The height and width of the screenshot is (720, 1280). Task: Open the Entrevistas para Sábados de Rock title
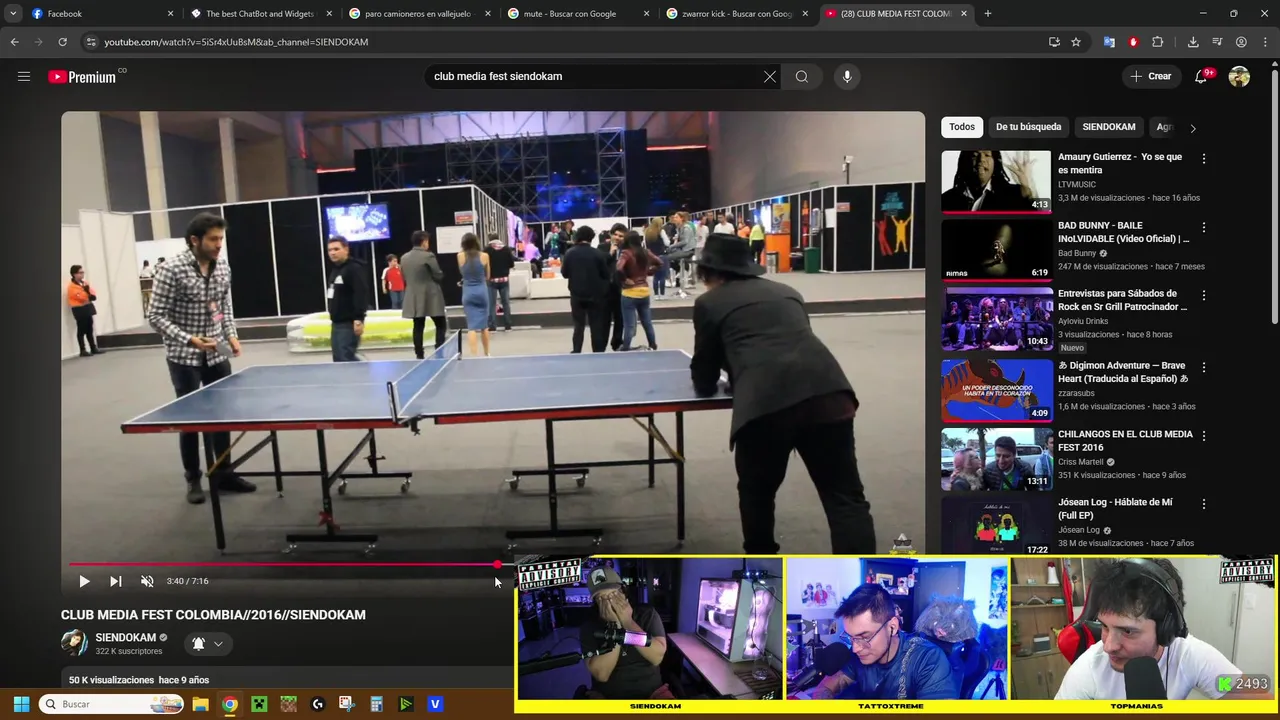[1123, 300]
